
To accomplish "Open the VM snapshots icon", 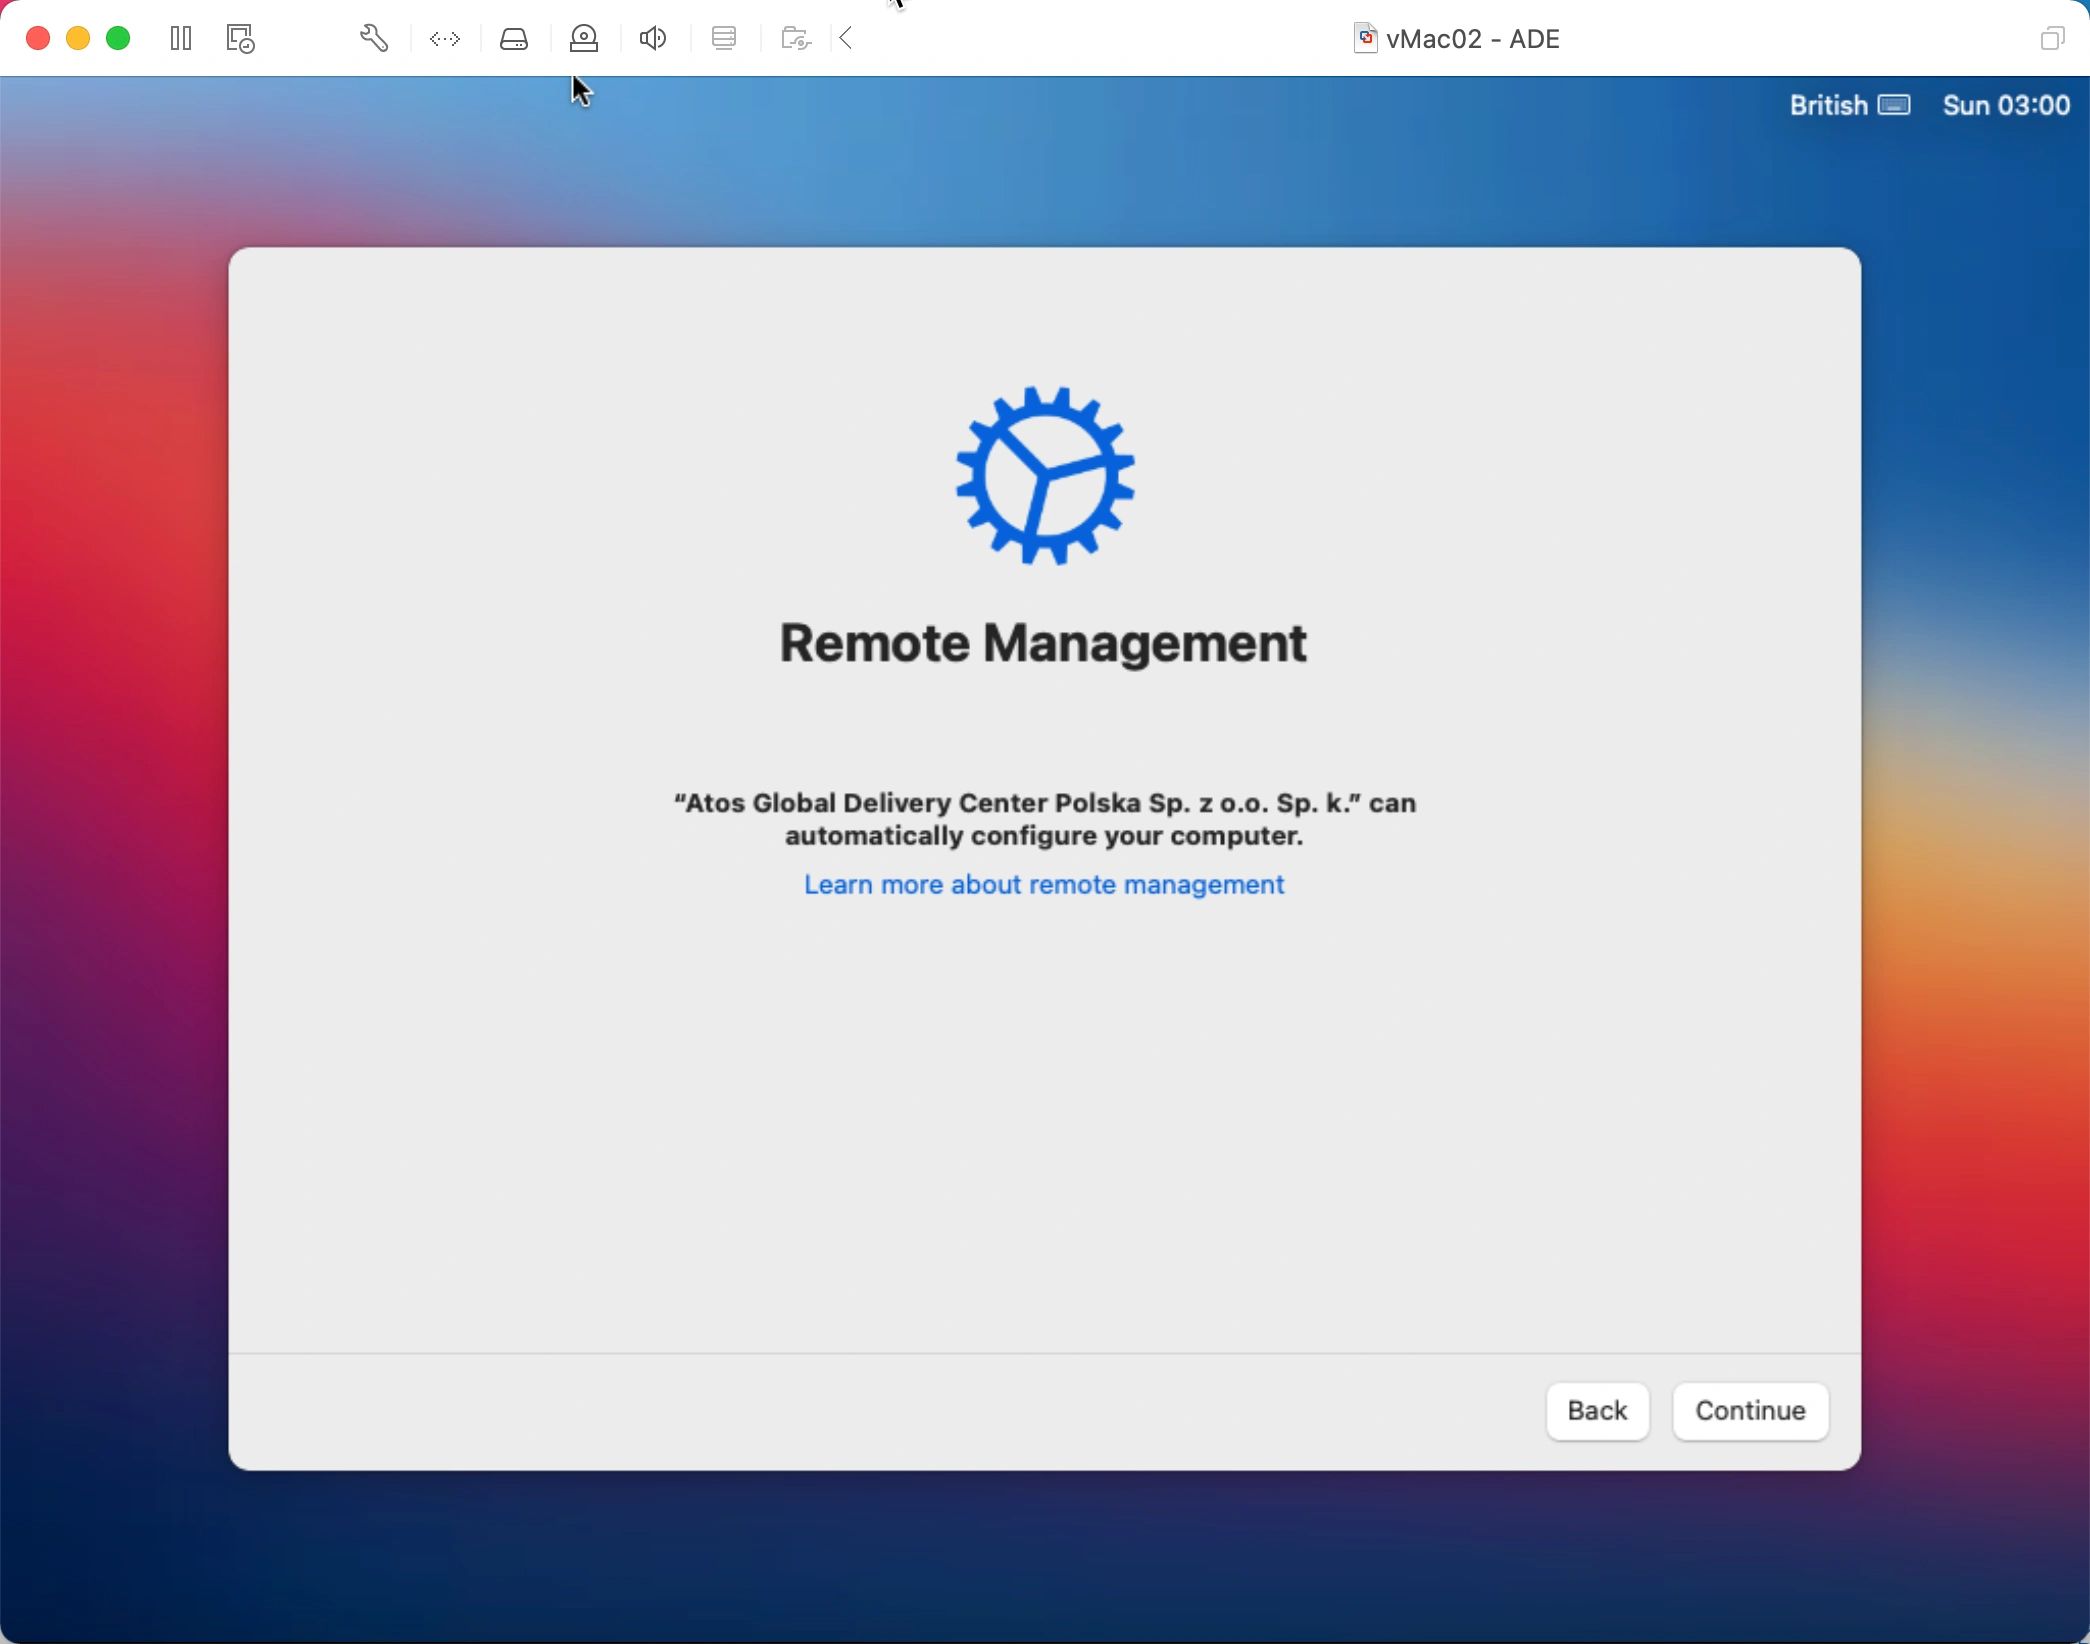I will click(x=240, y=39).
